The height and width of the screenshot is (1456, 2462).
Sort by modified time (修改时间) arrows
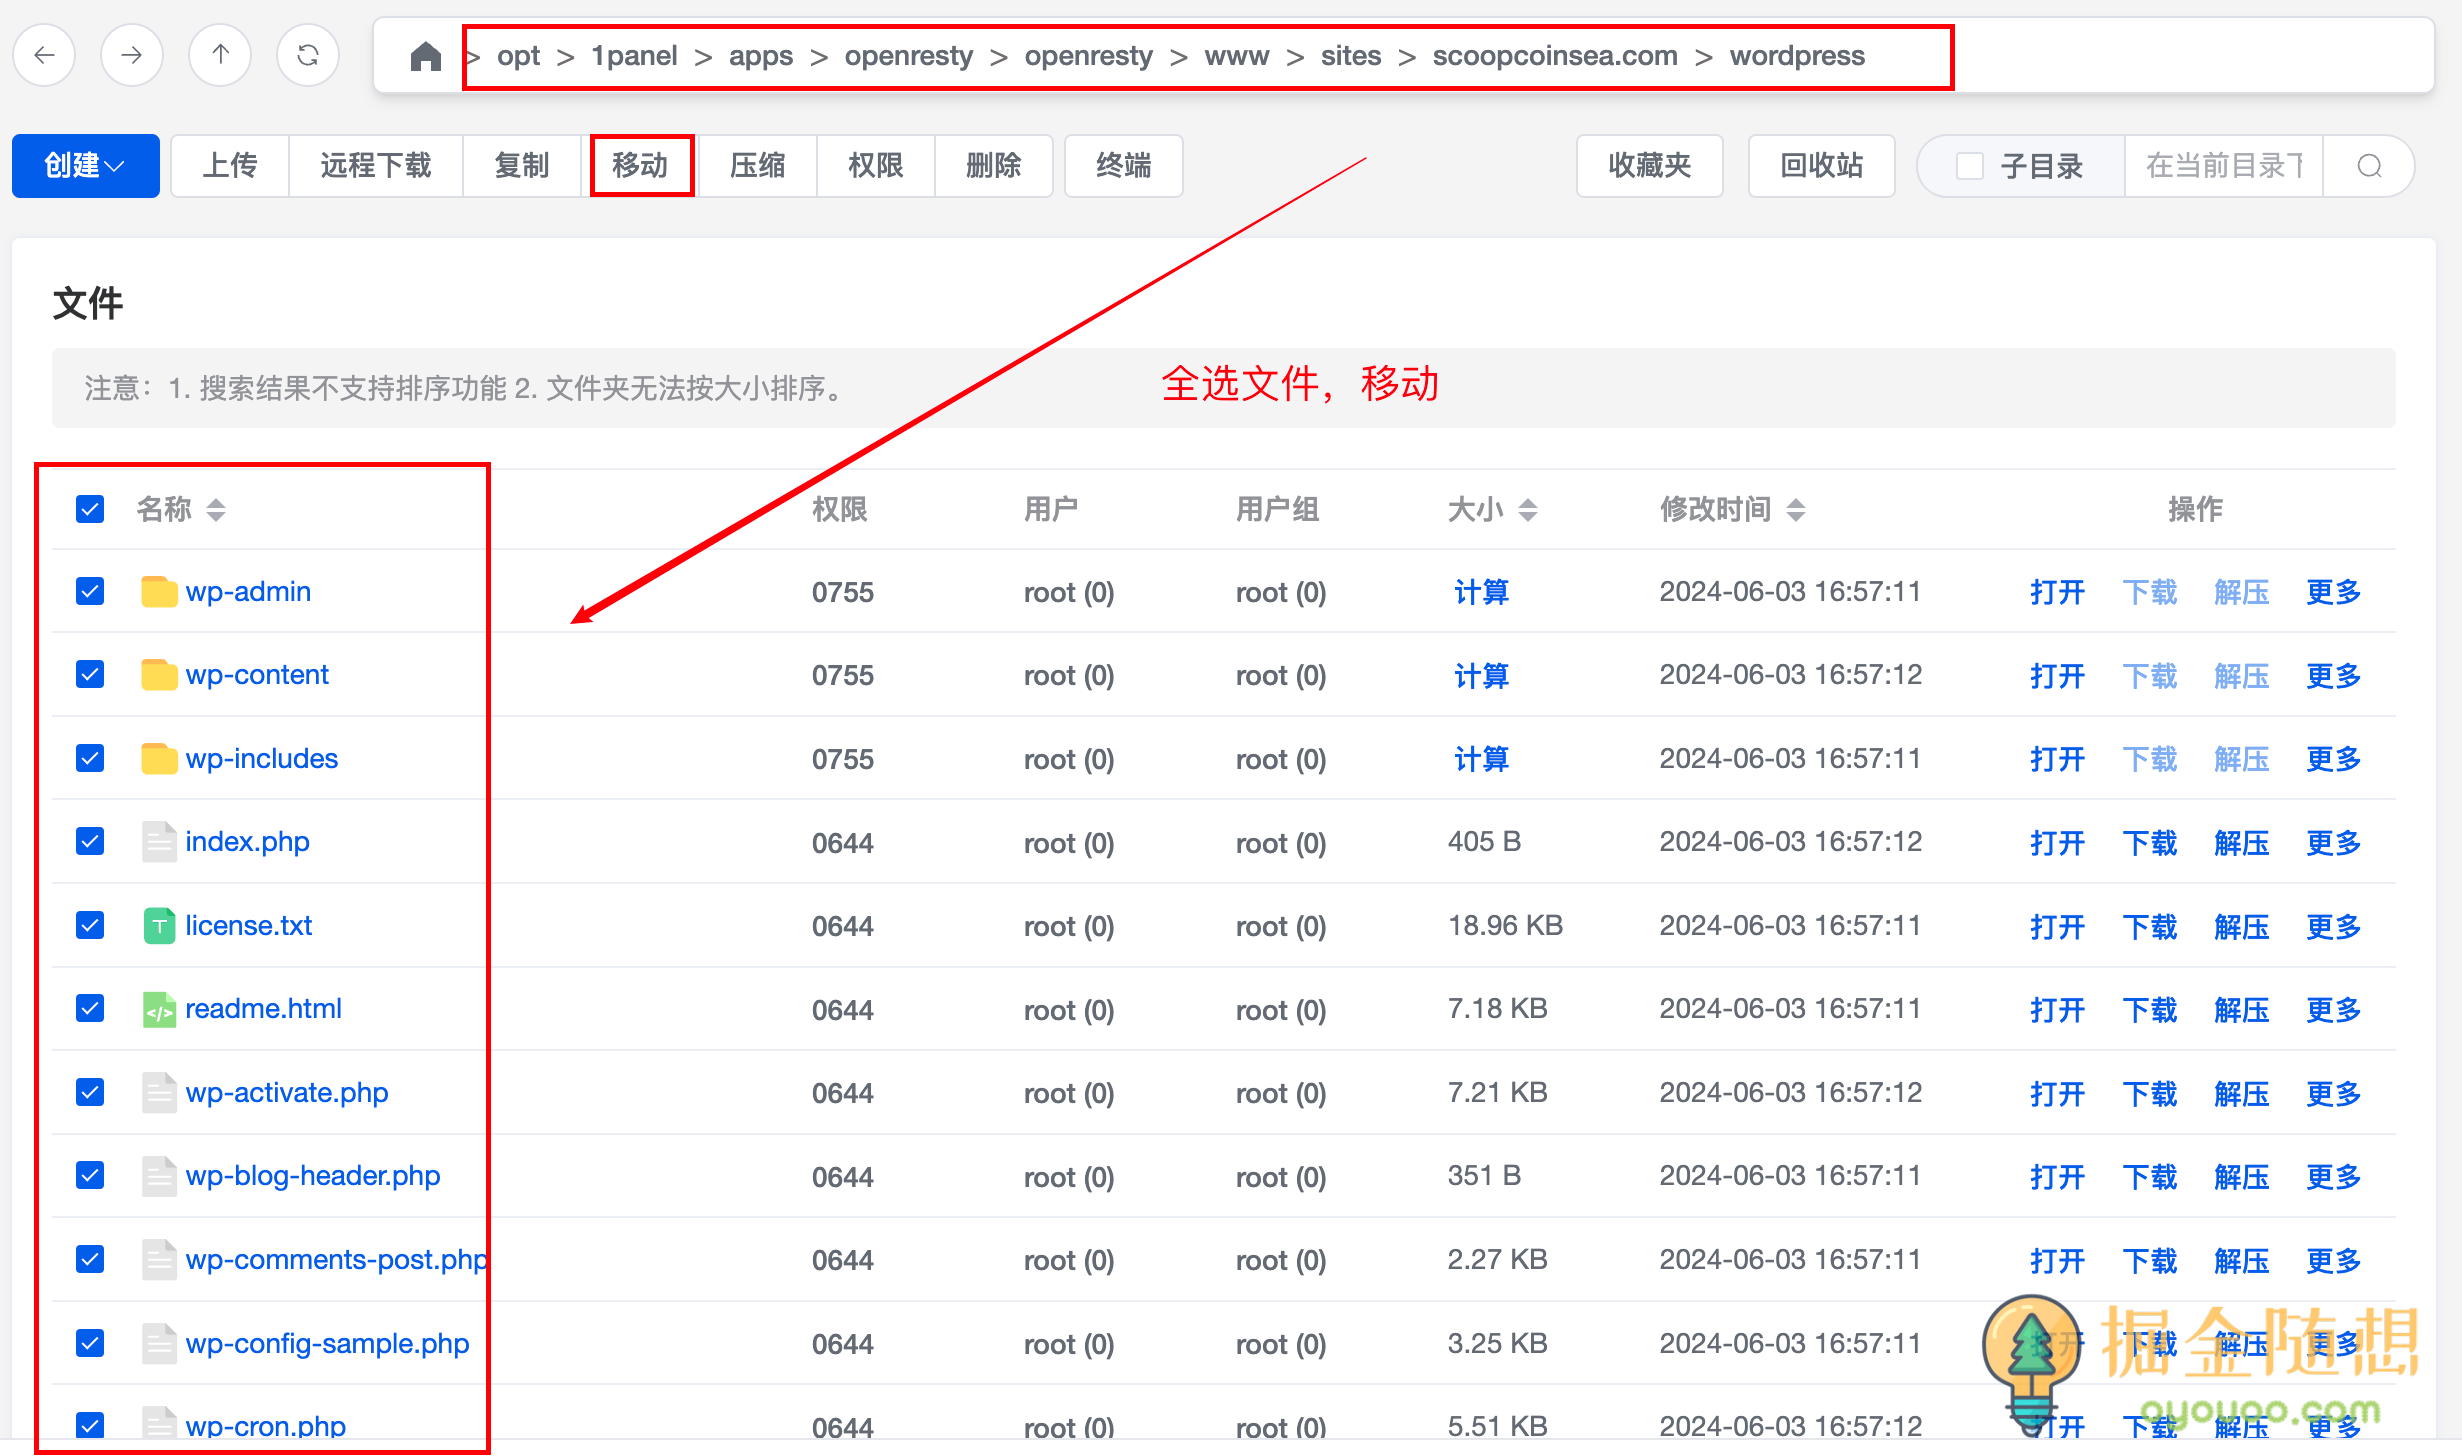1795,510
